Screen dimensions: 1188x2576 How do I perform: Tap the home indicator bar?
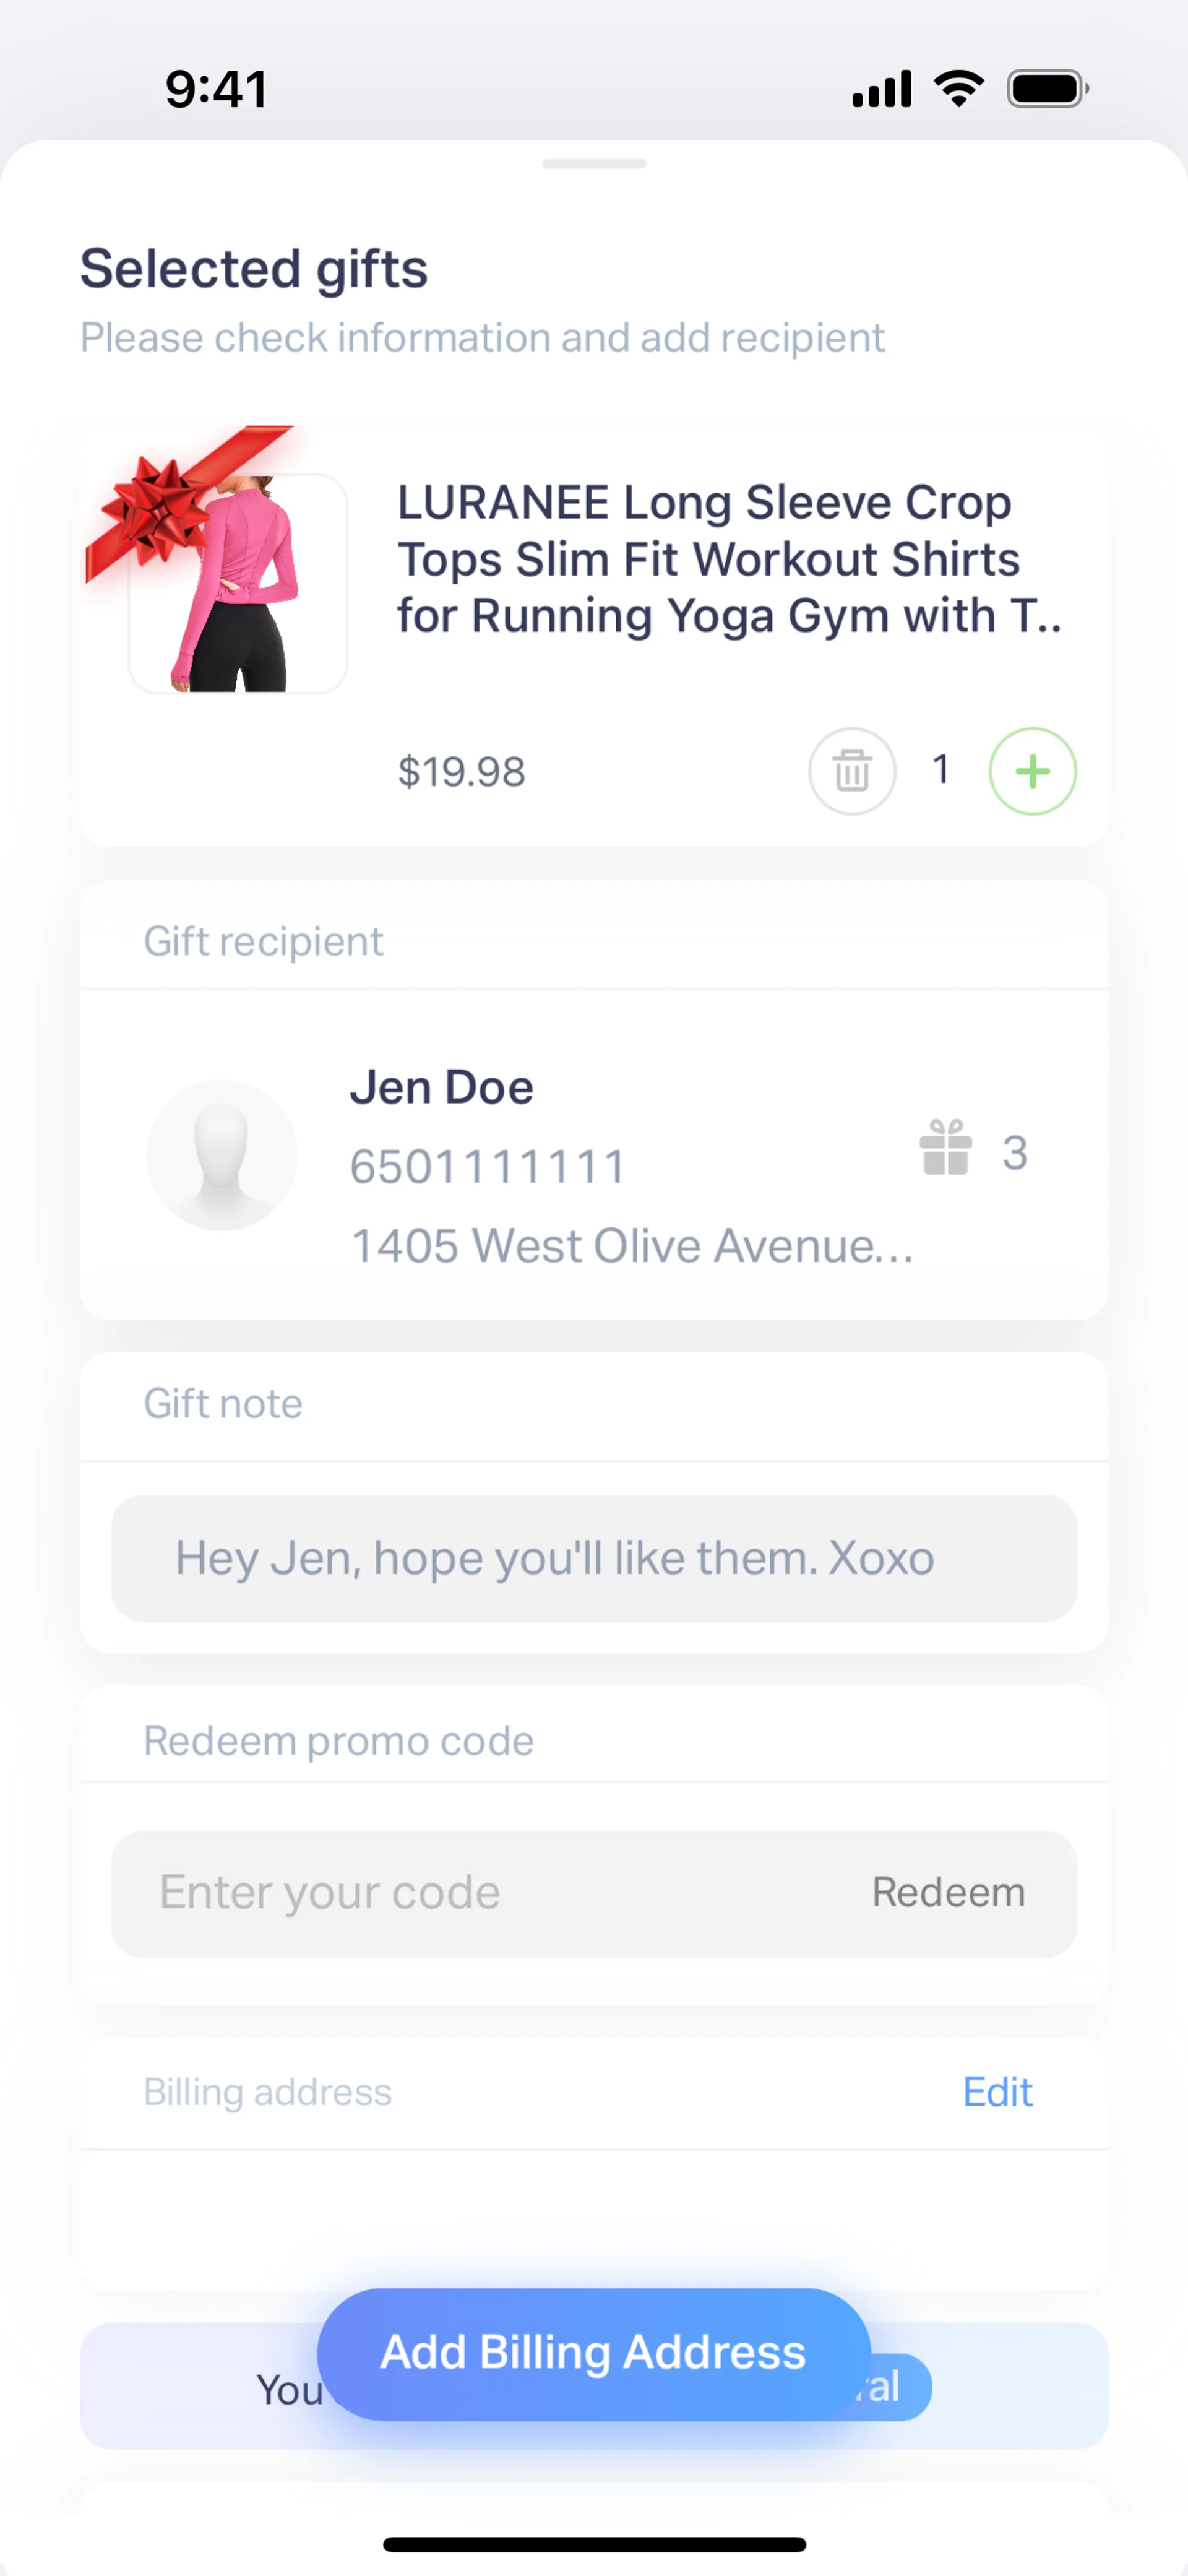coord(594,2544)
